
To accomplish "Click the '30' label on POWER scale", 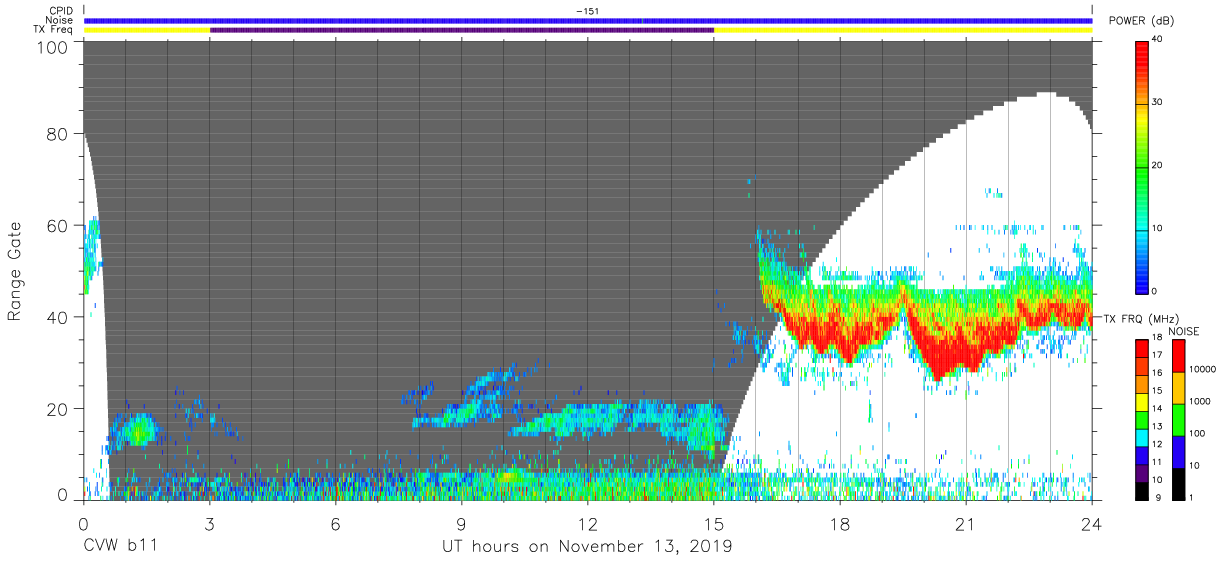I will point(1158,103).
